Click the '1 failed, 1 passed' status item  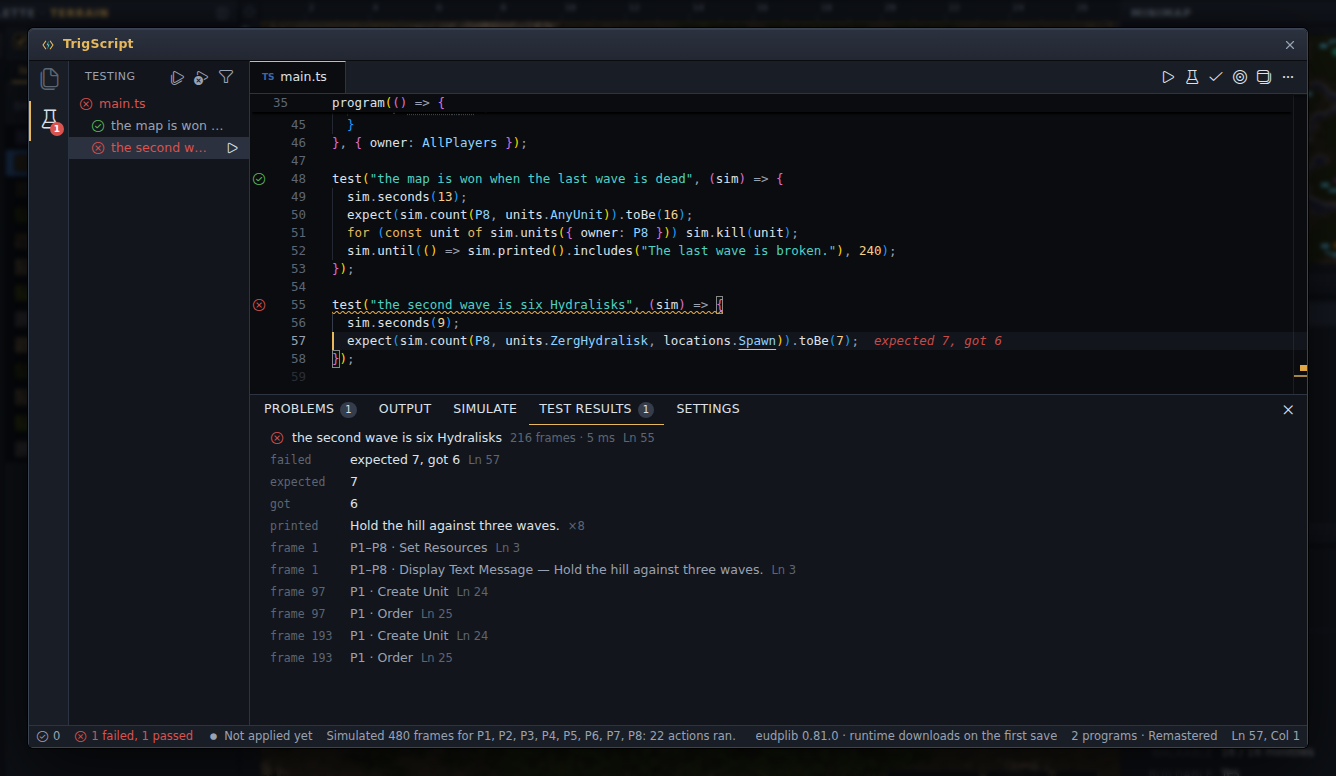coord(134,736)
